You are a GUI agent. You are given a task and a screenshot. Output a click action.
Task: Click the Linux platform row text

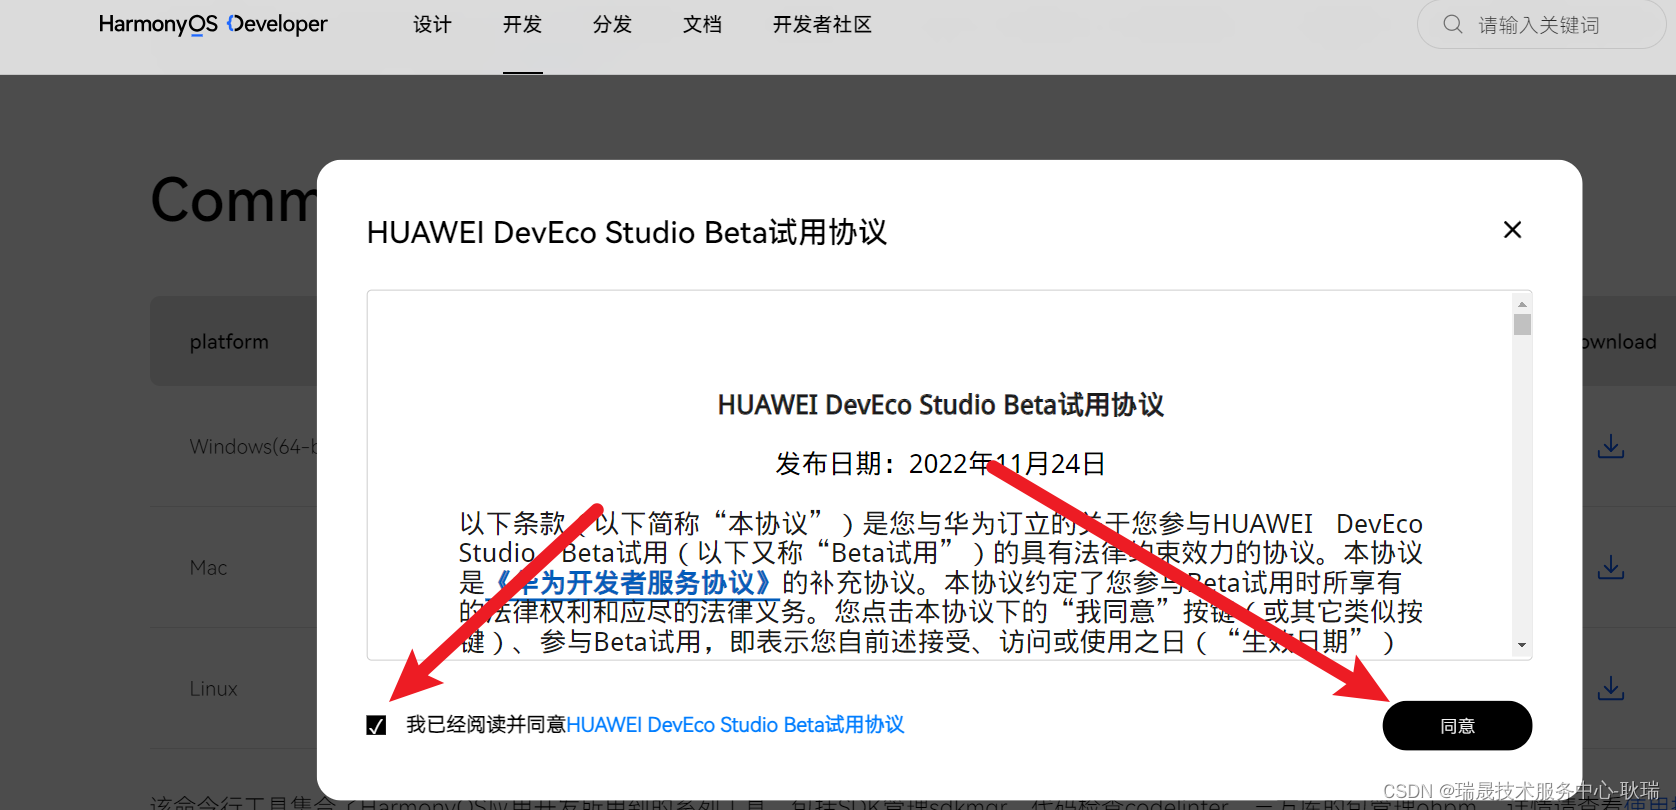coord(213,689)
